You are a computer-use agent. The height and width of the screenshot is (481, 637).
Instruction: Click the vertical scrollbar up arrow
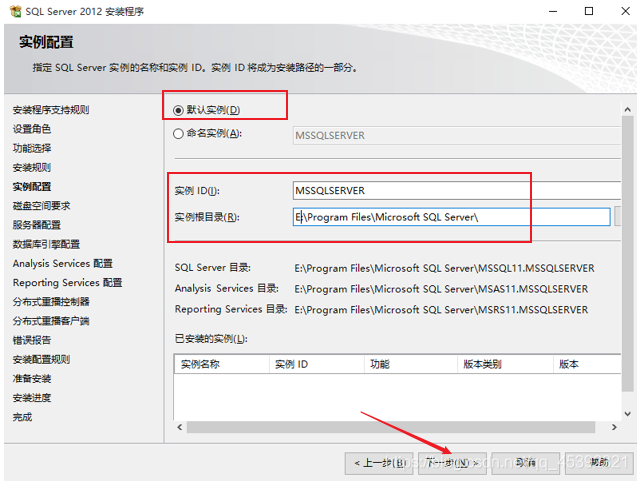[x=627, y=109]
